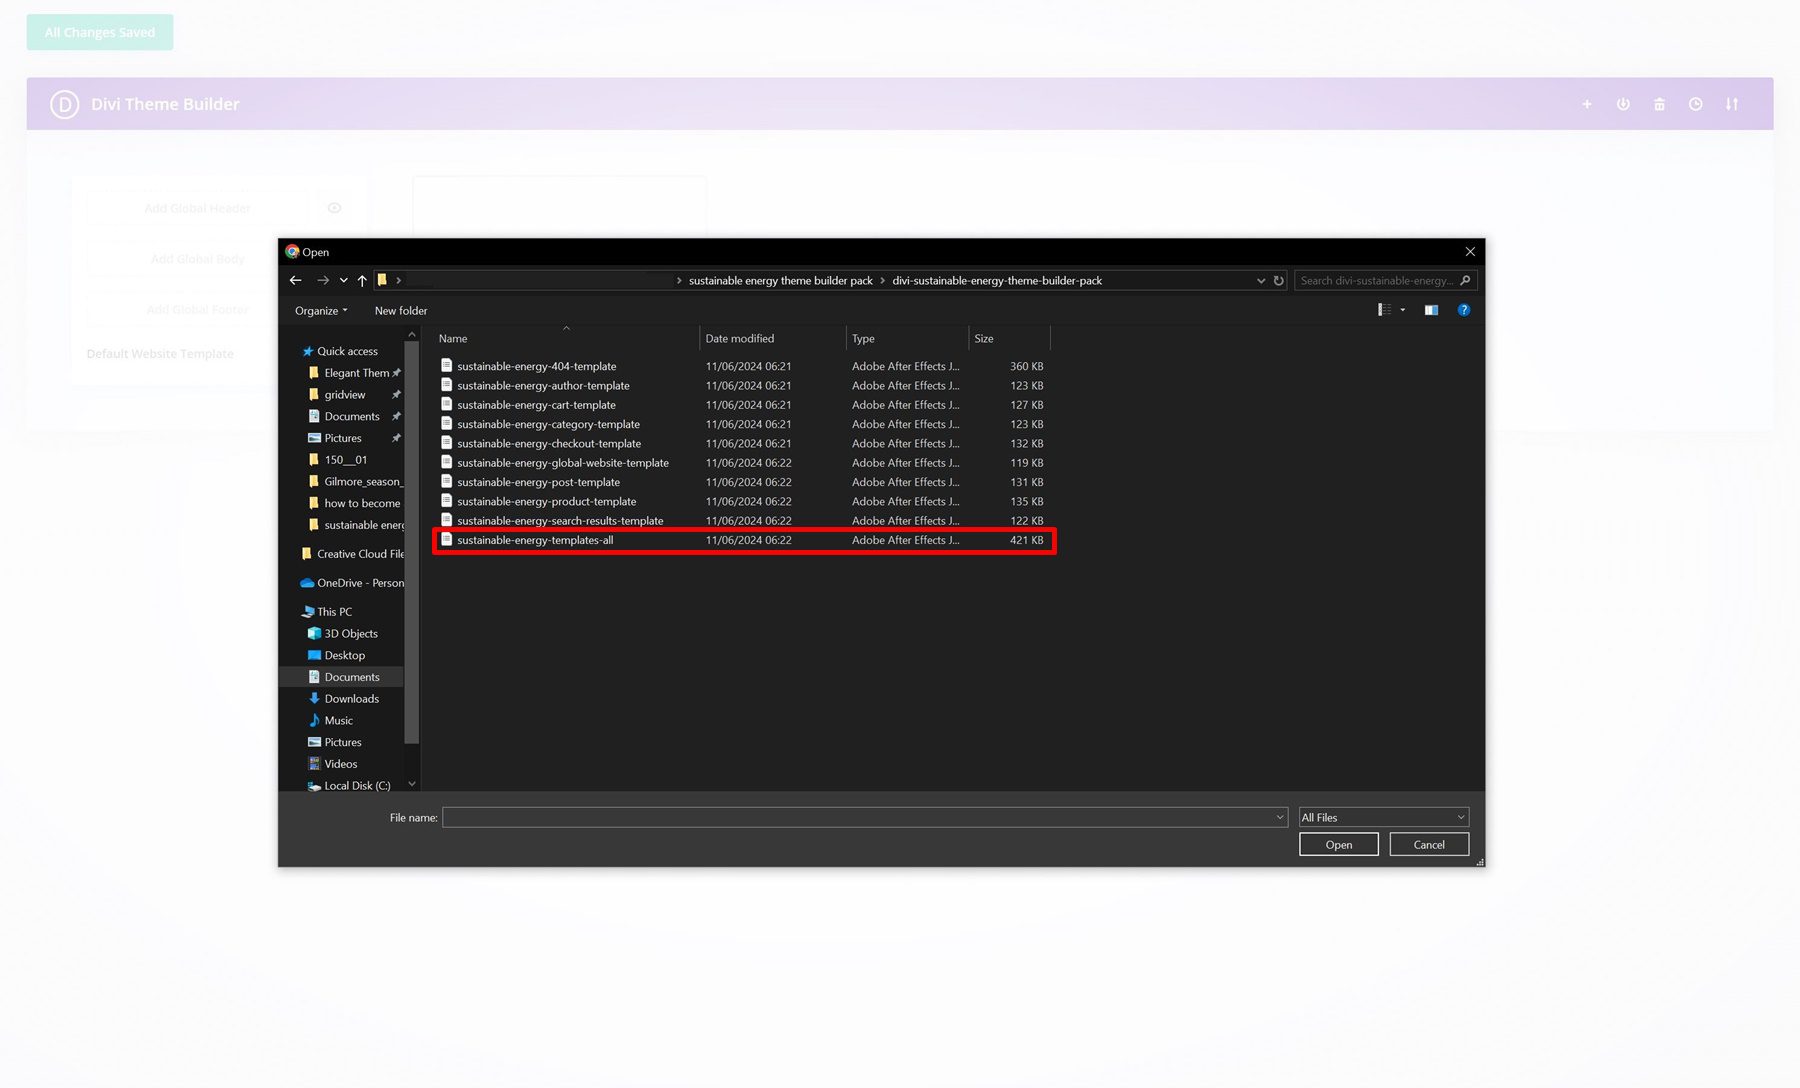Open the file dialog Help icon
1800x1088 pixels.
click(1463, 310)
